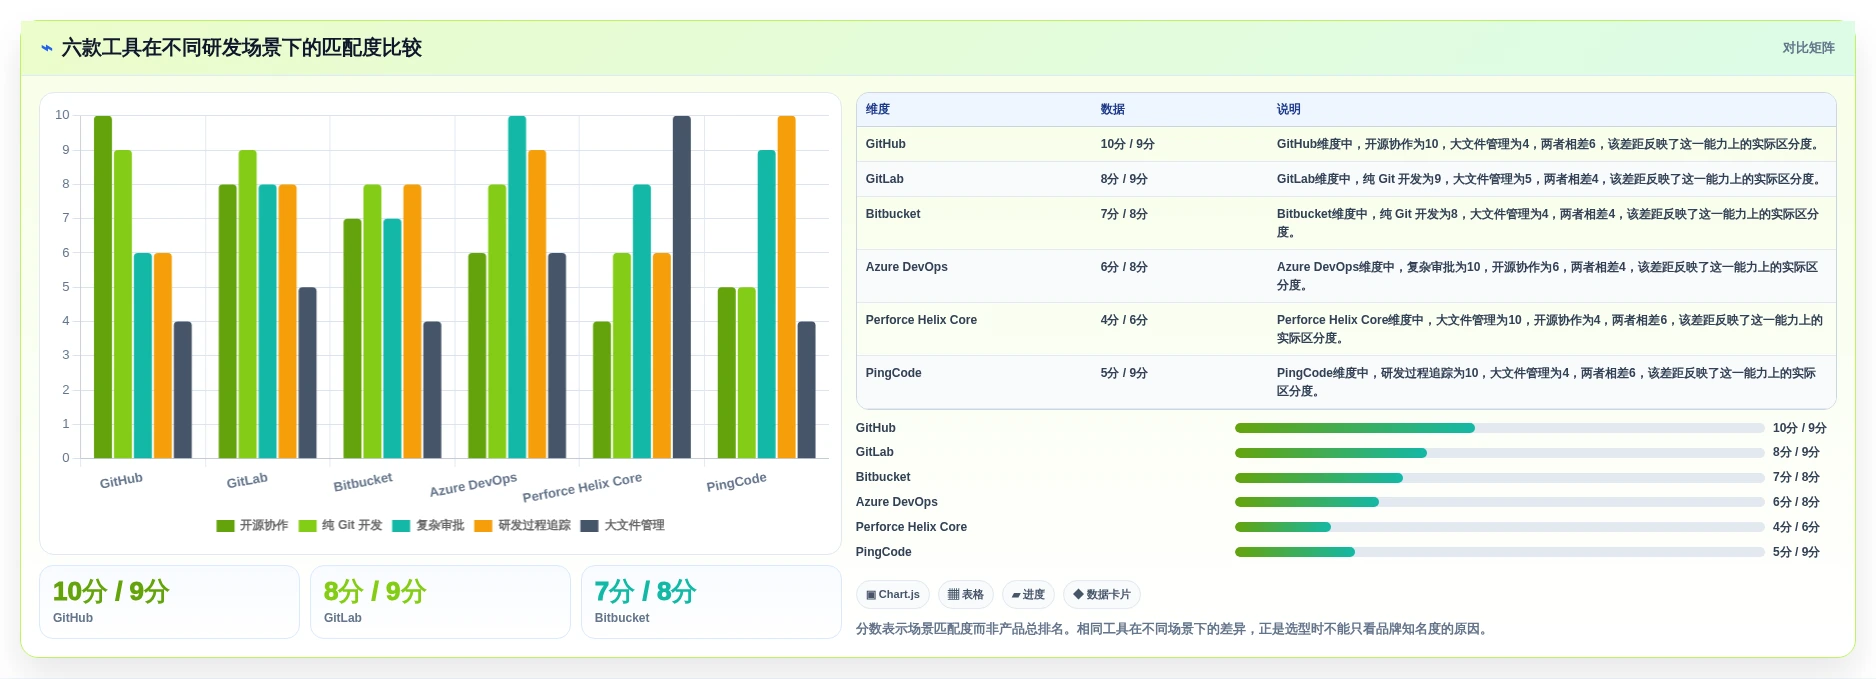This screenshot has width=1876, height=679.
Task: Select the GitHub table row name
Action: 886,144
